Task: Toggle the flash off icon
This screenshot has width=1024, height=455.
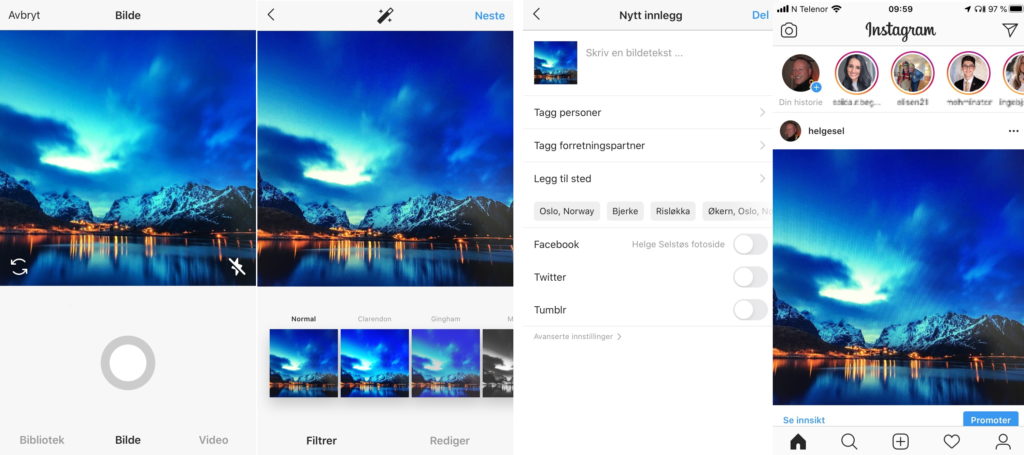Action: (x=237, y=267)
